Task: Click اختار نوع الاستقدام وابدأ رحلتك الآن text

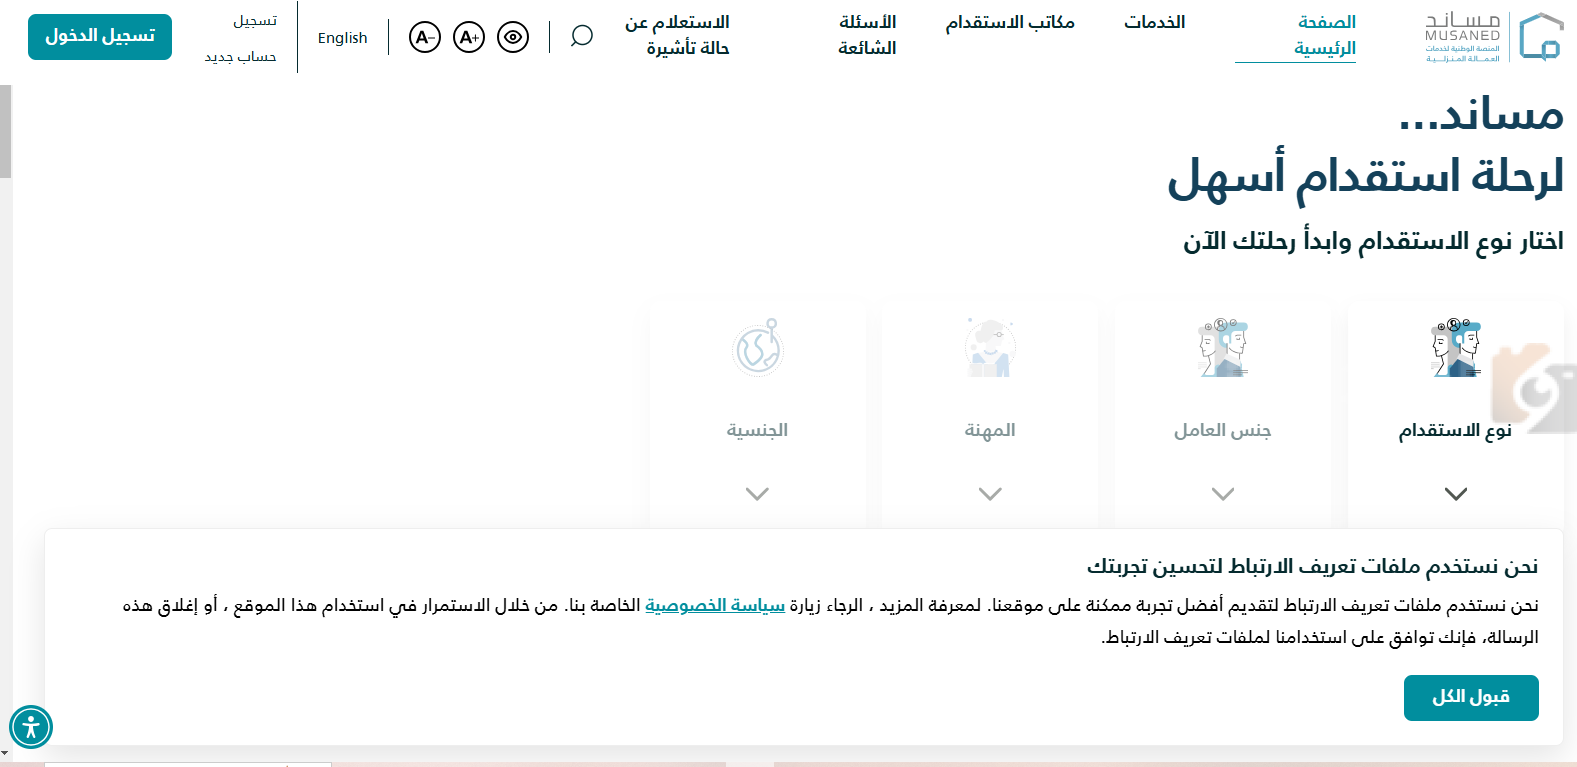Action: (1373, 242)
